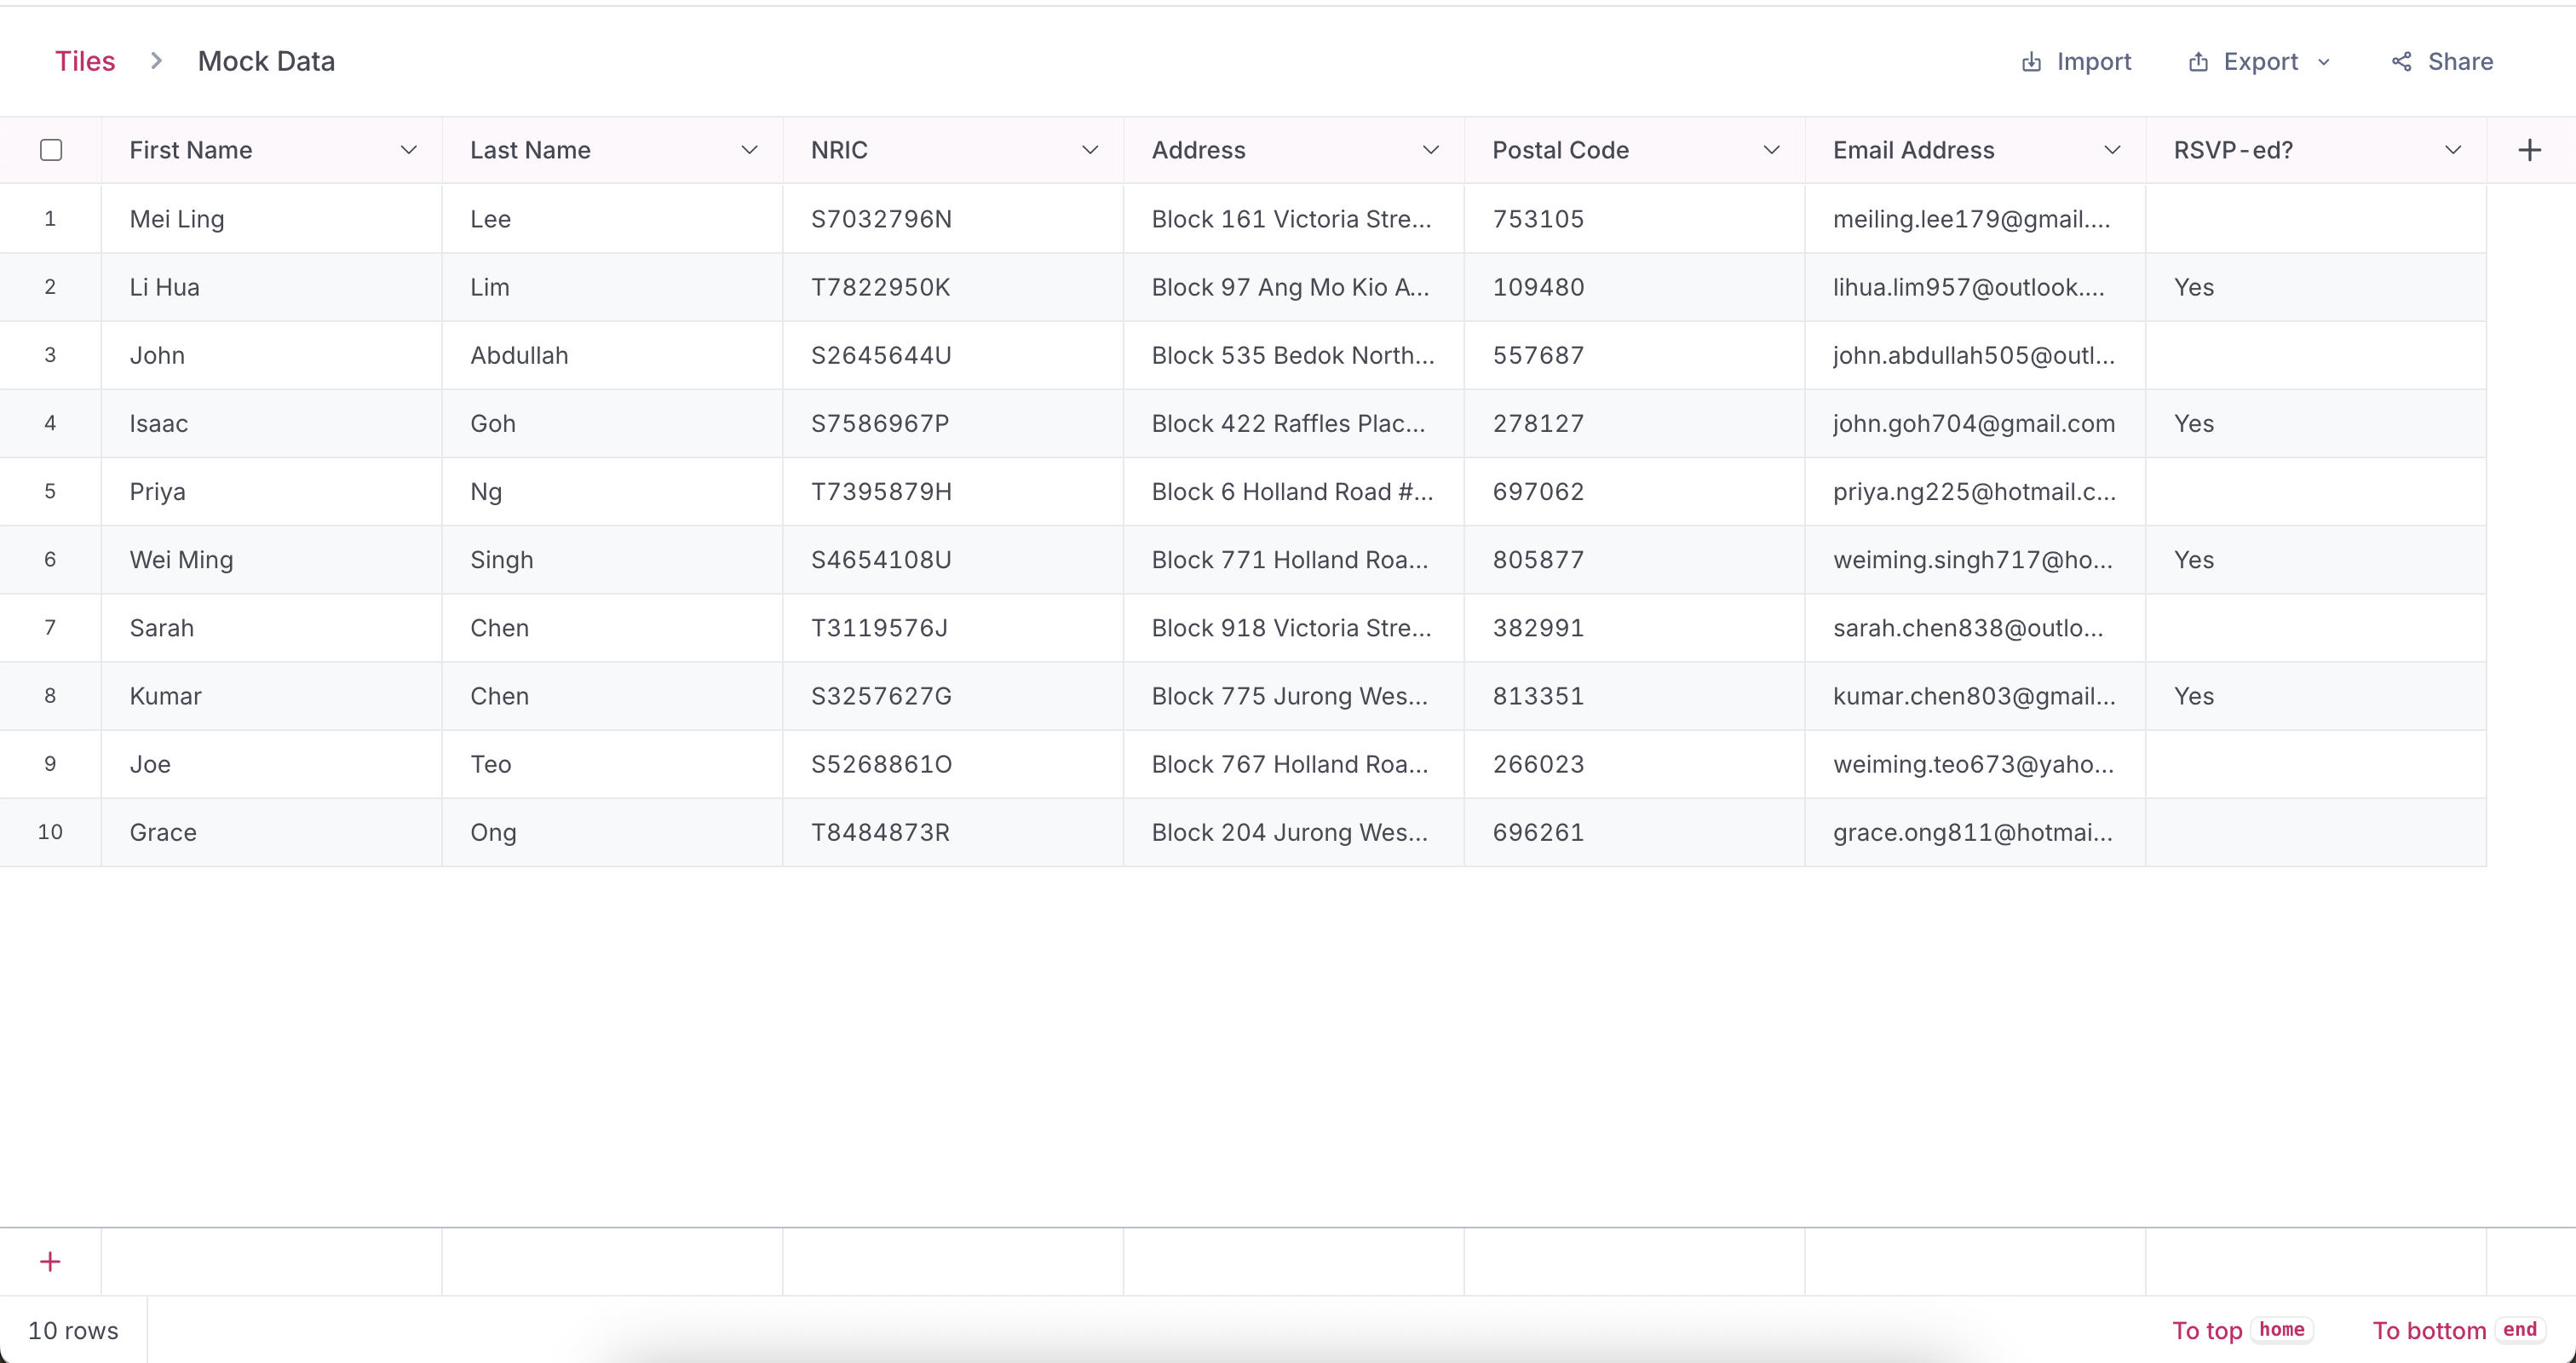2576x1363 pixels.
Task: Click the Mock Data breadcrumb title
Action: 266,62
